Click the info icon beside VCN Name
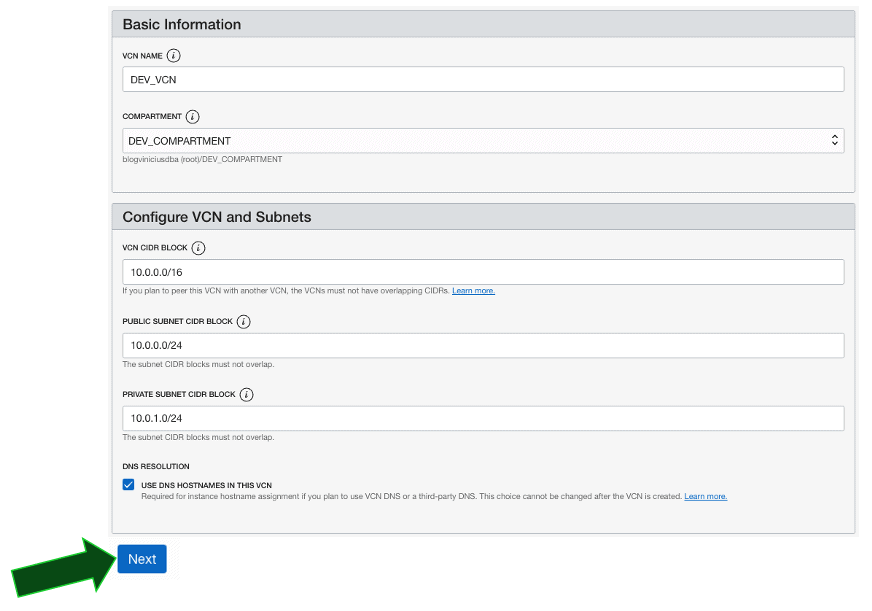Screen dimensions: 872x611 click(174, 56)
